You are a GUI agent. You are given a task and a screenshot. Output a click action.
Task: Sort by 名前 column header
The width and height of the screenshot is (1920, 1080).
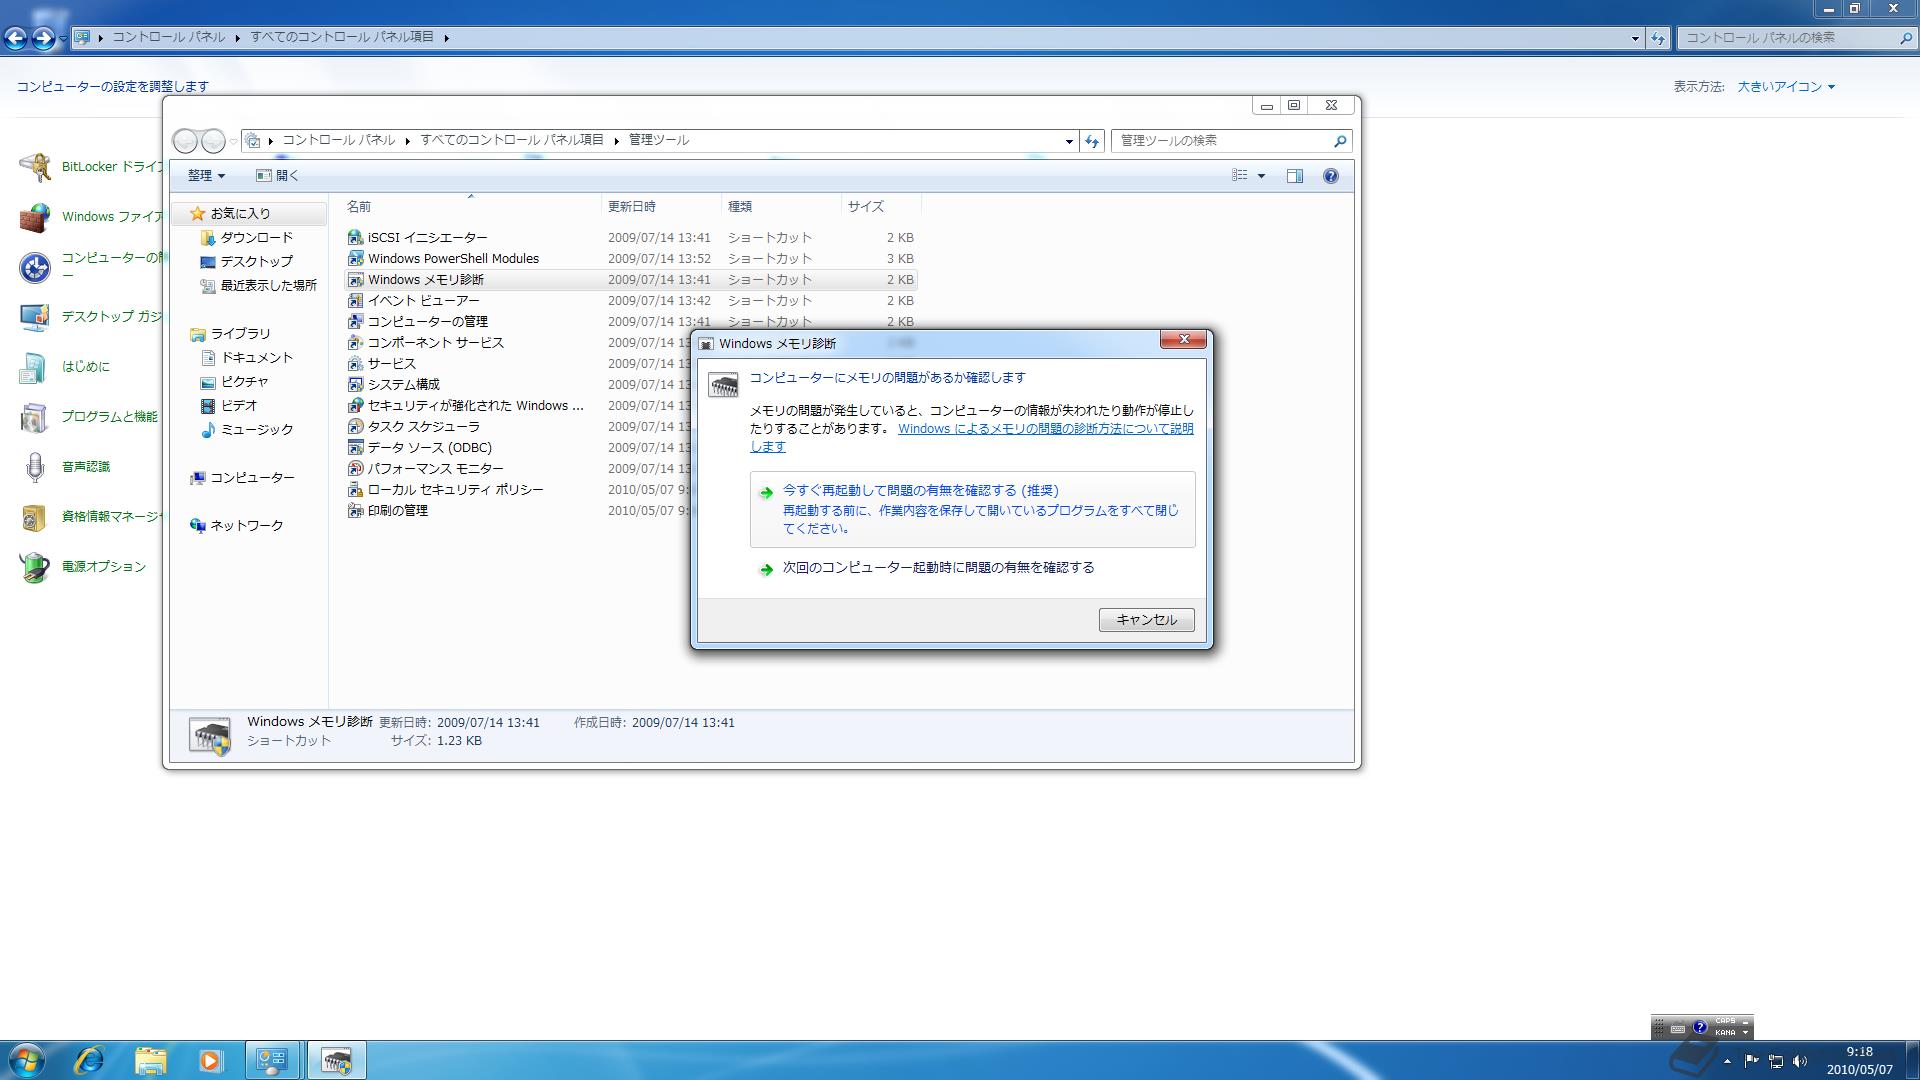point(471,207)
